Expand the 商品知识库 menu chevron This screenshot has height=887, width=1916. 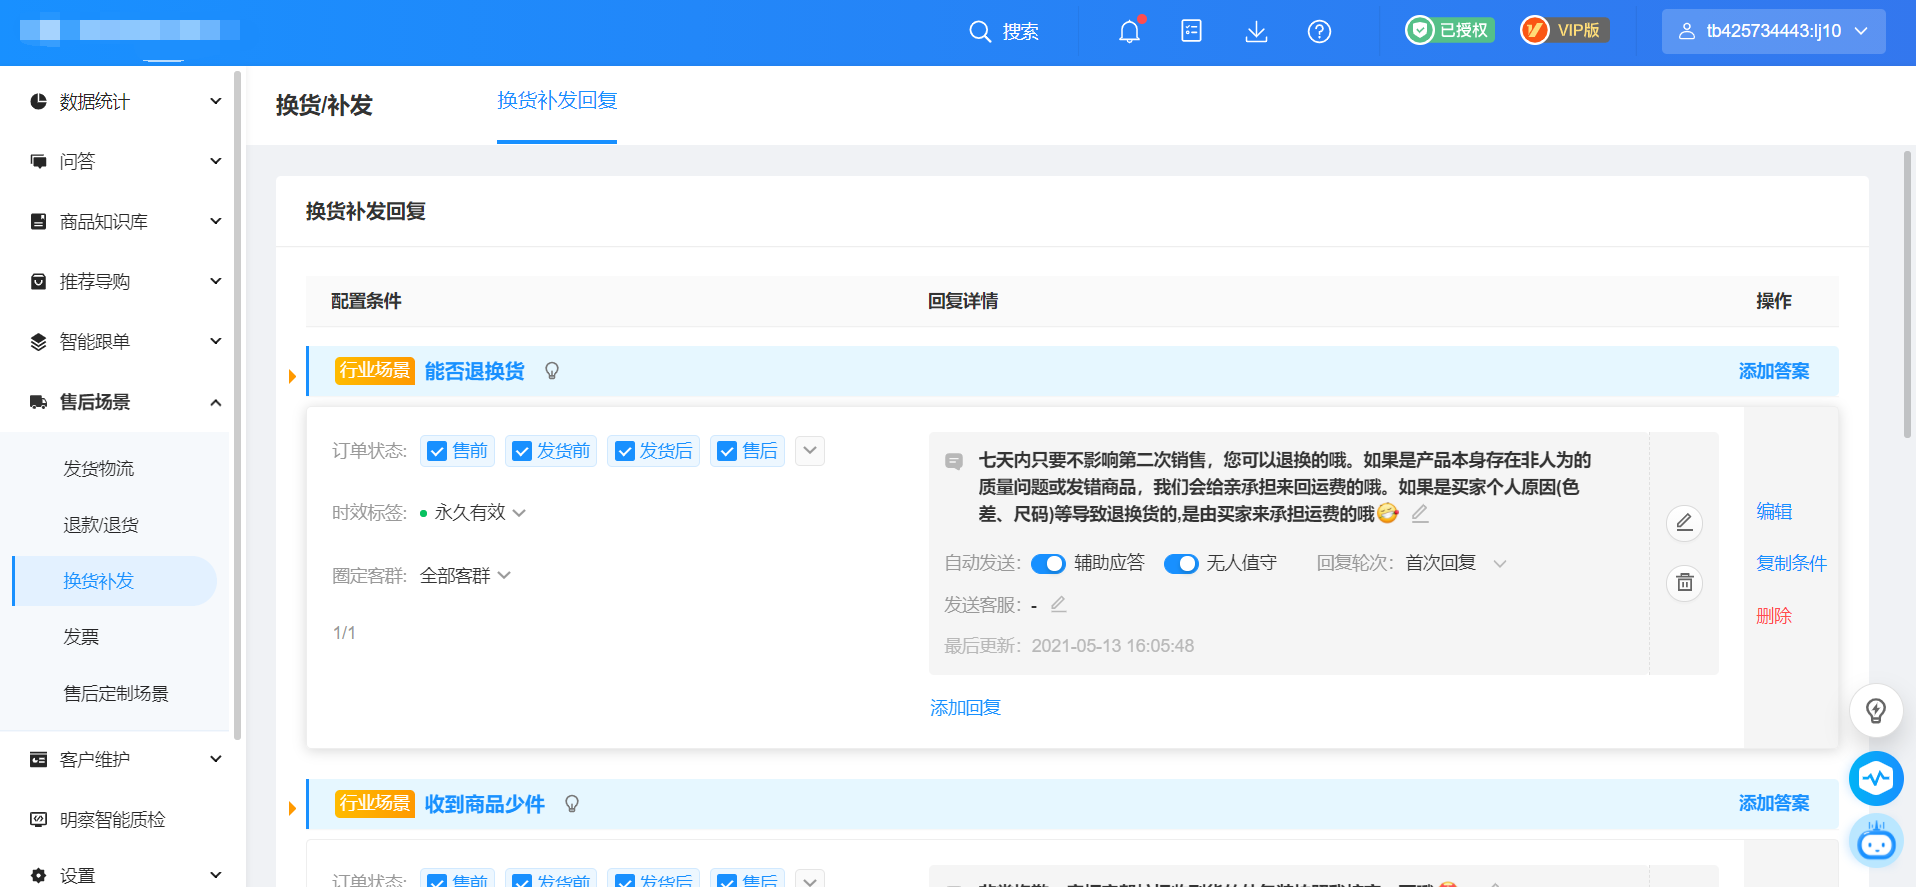coord(215,221)
